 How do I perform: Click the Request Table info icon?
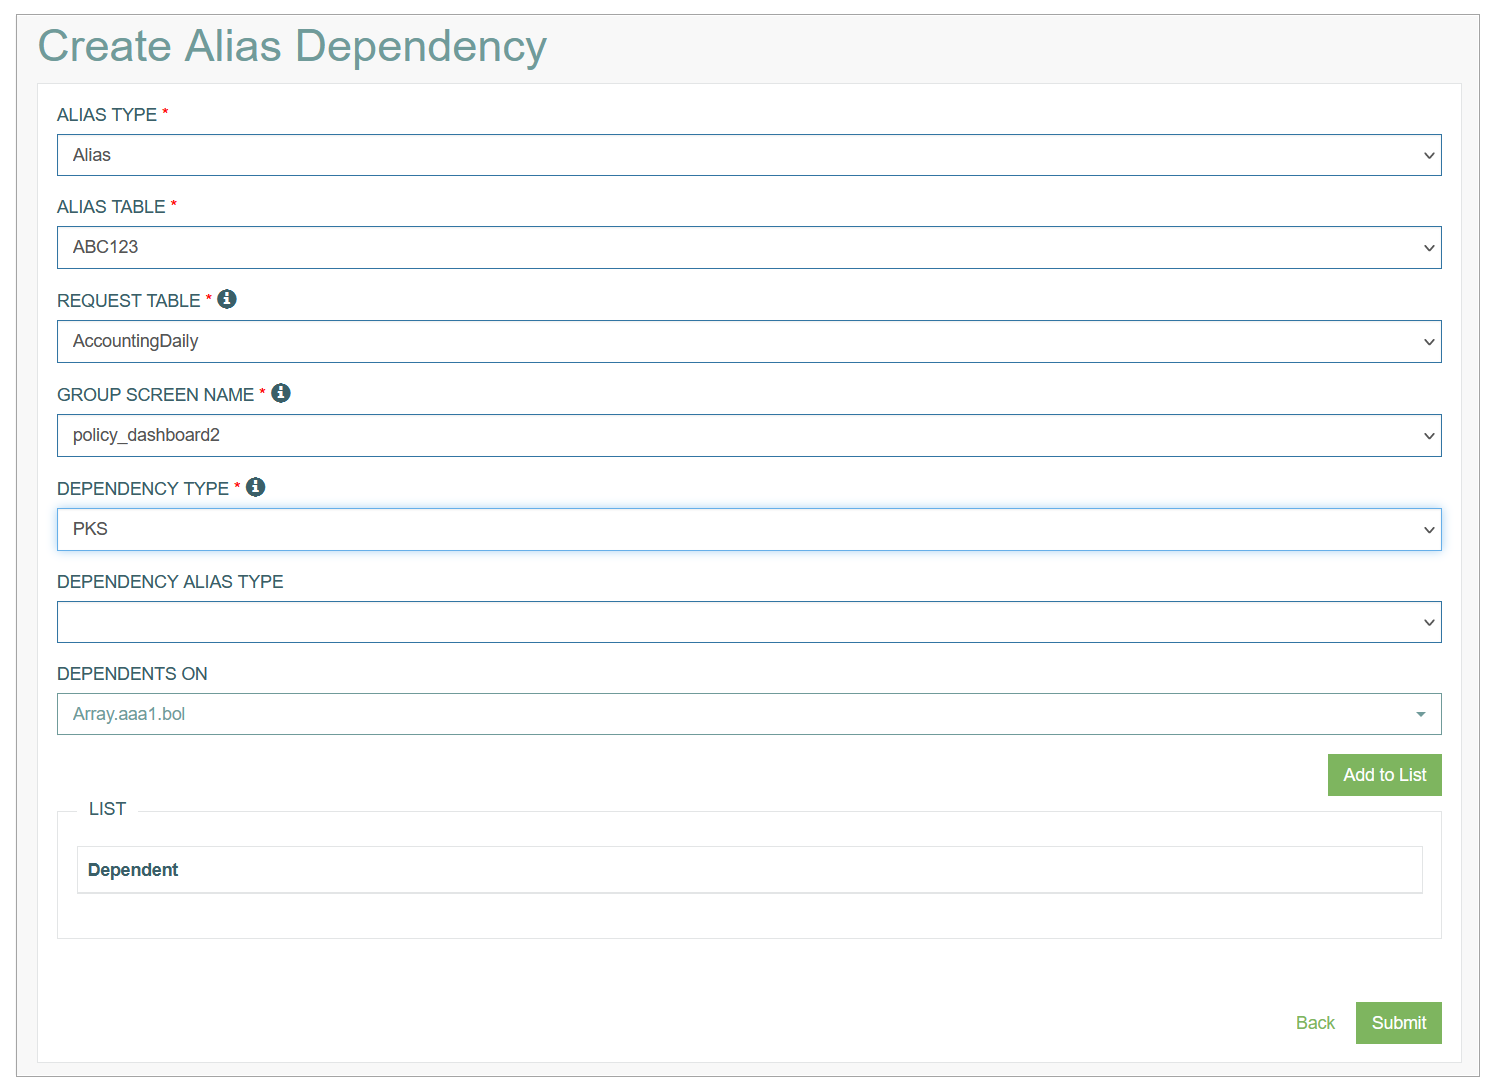(227, 299)
